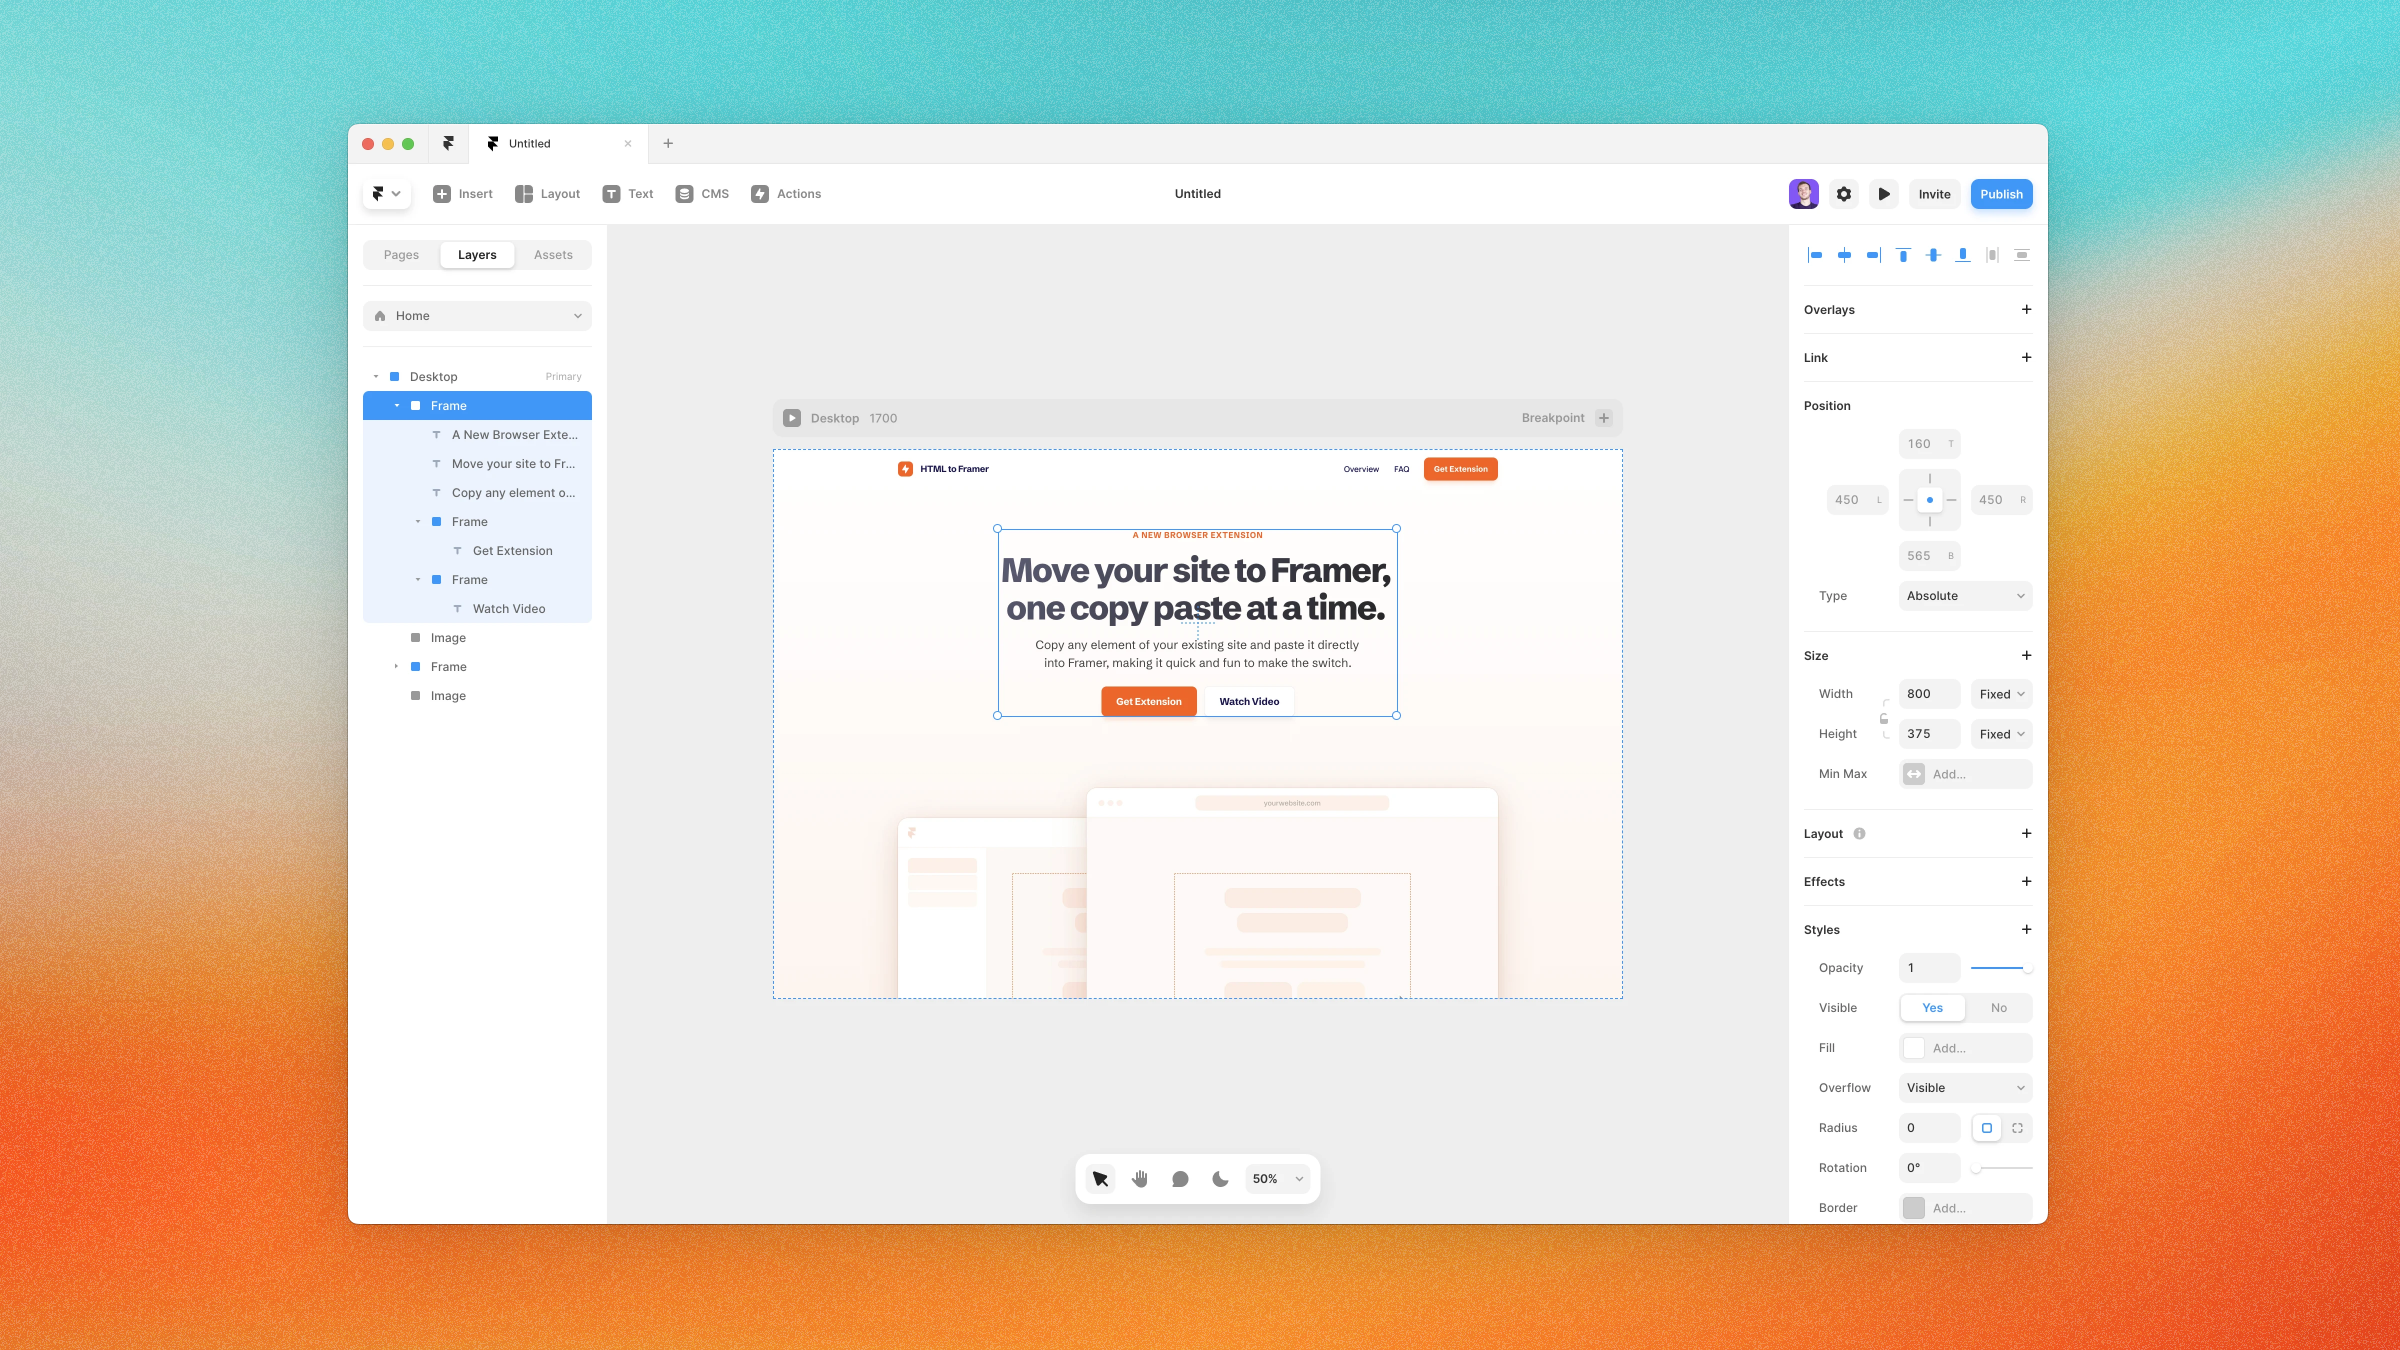Open the Position Type dropdown
The image size is (2400, 1350).
(x=1965, y=596)
